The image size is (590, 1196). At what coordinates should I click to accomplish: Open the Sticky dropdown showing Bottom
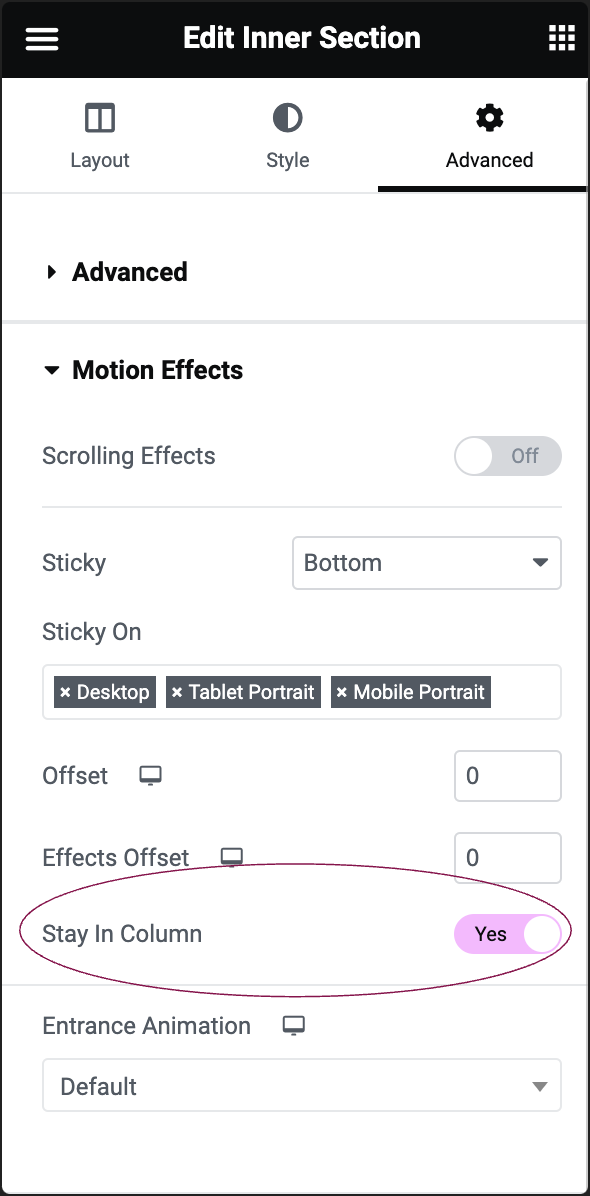coord(427,563)
